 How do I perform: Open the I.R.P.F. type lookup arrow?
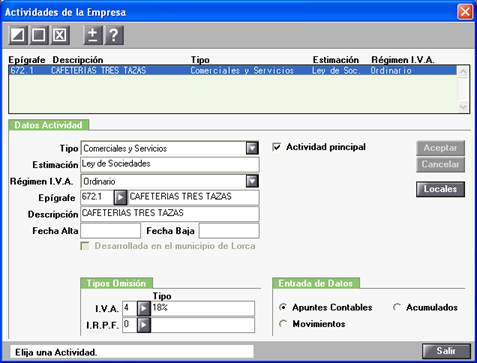pos(144,325)
